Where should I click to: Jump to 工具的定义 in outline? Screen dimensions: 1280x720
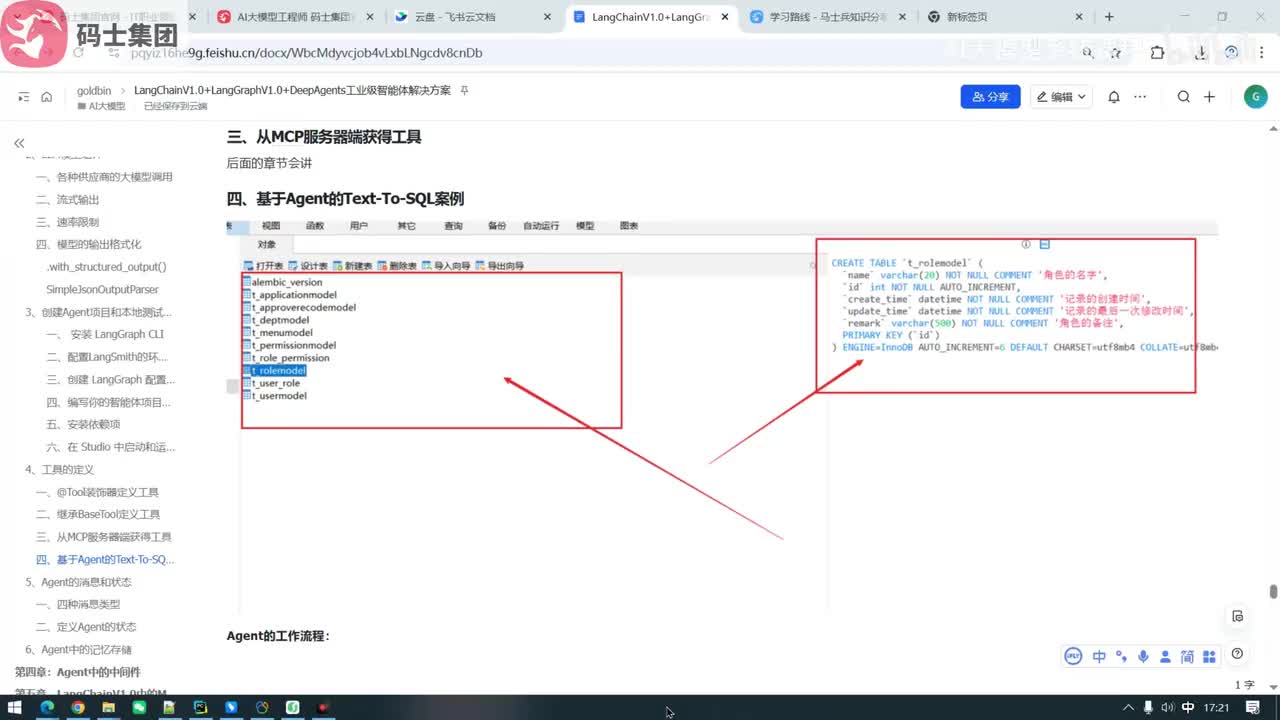tap(59, 469)
